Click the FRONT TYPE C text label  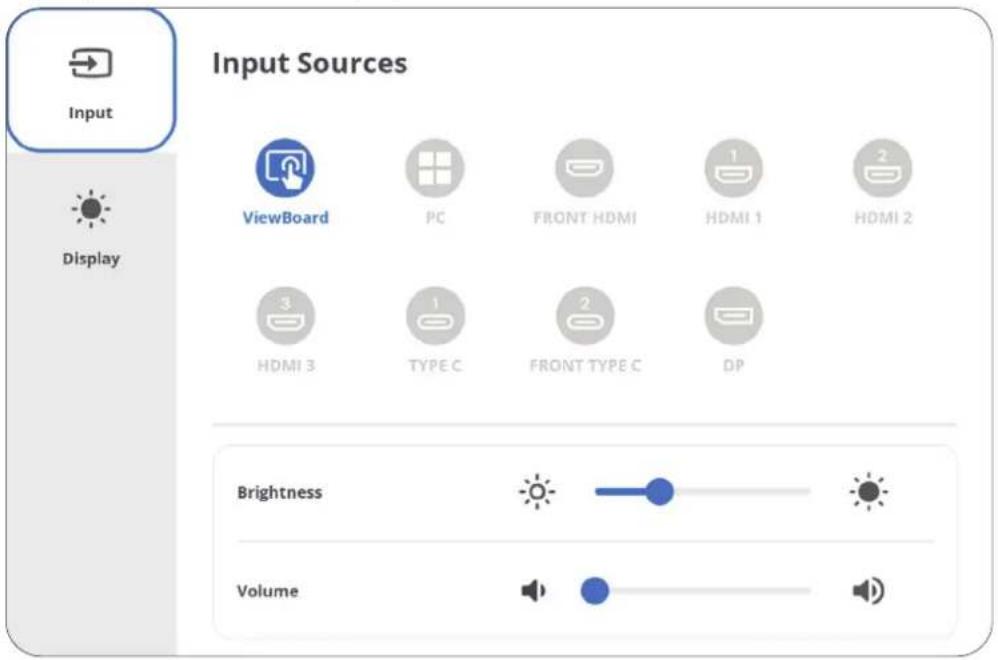coord(585,365)
